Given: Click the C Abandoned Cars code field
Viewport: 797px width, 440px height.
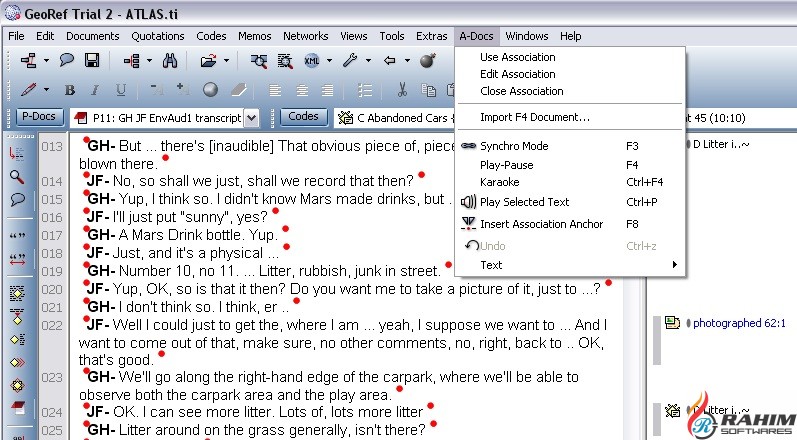Looking at the screenshot, I should [x=395, y=118].
